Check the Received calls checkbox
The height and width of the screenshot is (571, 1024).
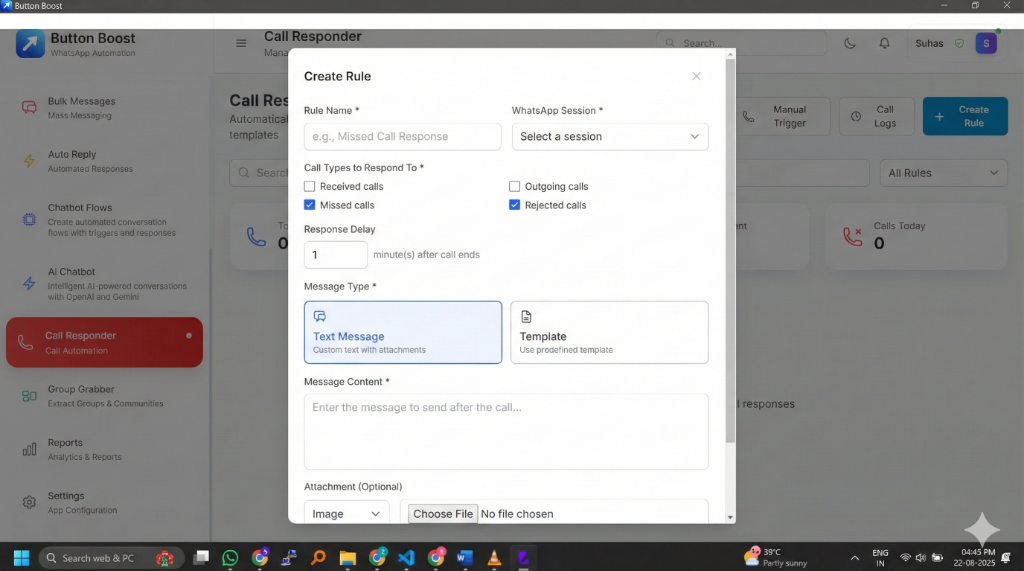(x=310, y=186)
